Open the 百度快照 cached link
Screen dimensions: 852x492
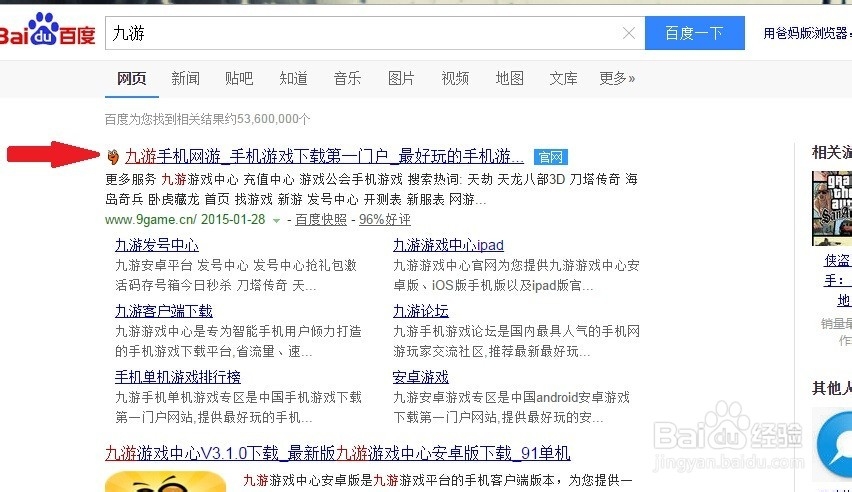coord(321,220)
